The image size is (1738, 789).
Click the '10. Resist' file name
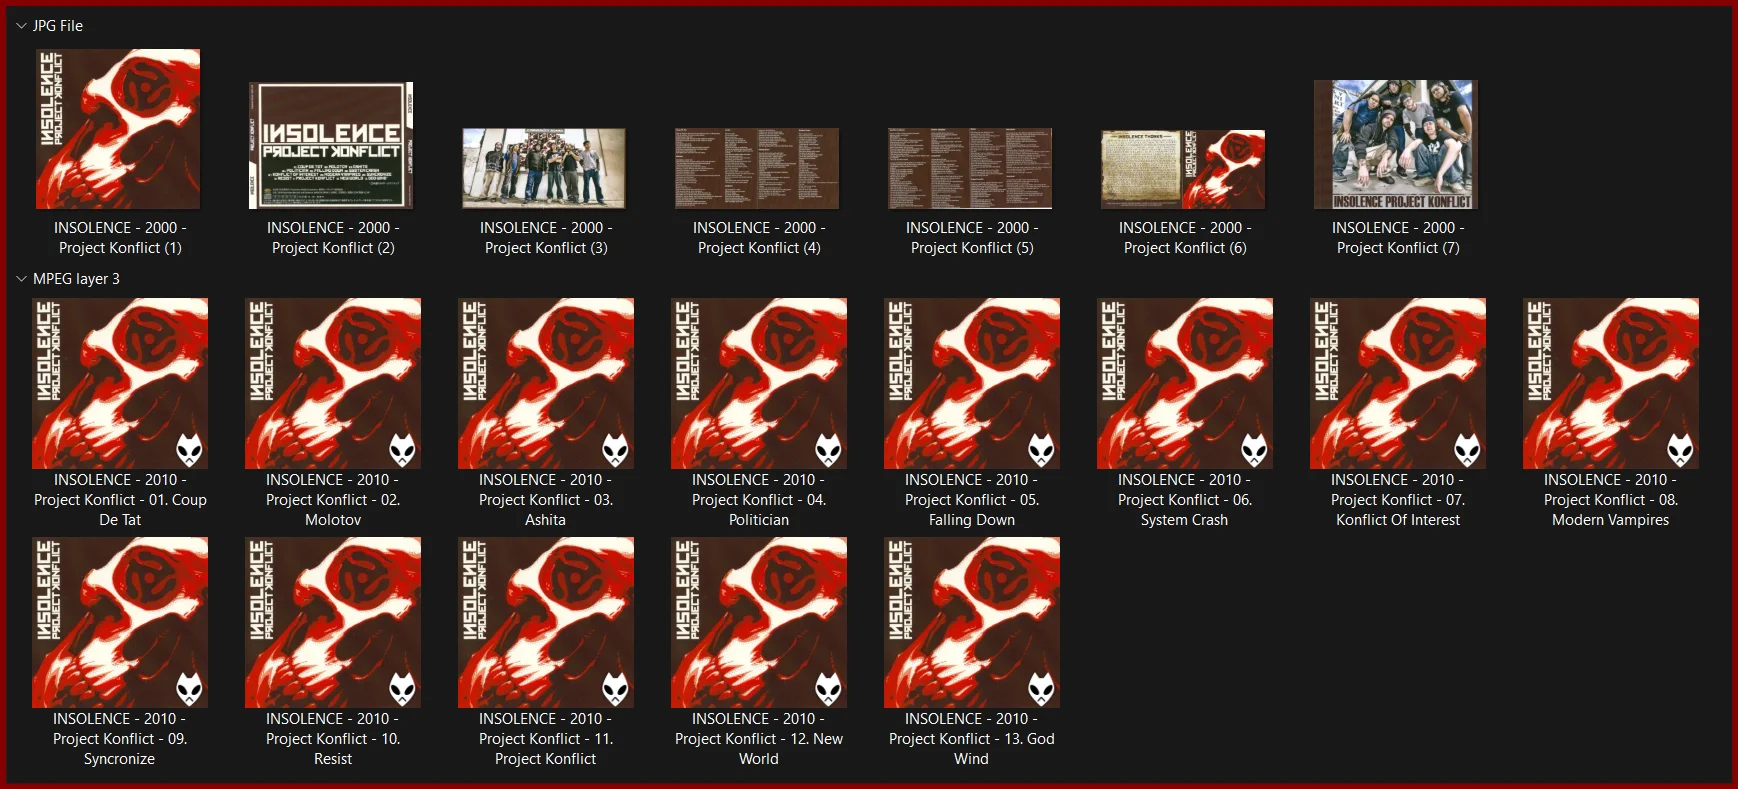click(x=333, y=739)
